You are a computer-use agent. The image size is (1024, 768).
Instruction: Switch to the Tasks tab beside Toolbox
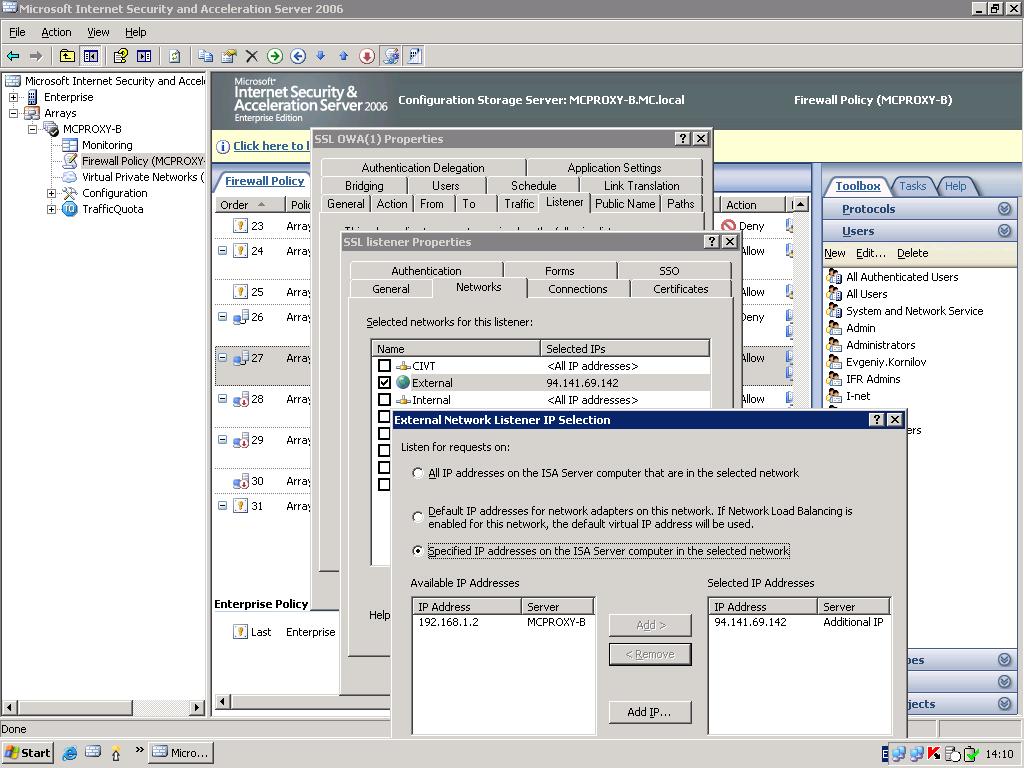coord(912,186)
